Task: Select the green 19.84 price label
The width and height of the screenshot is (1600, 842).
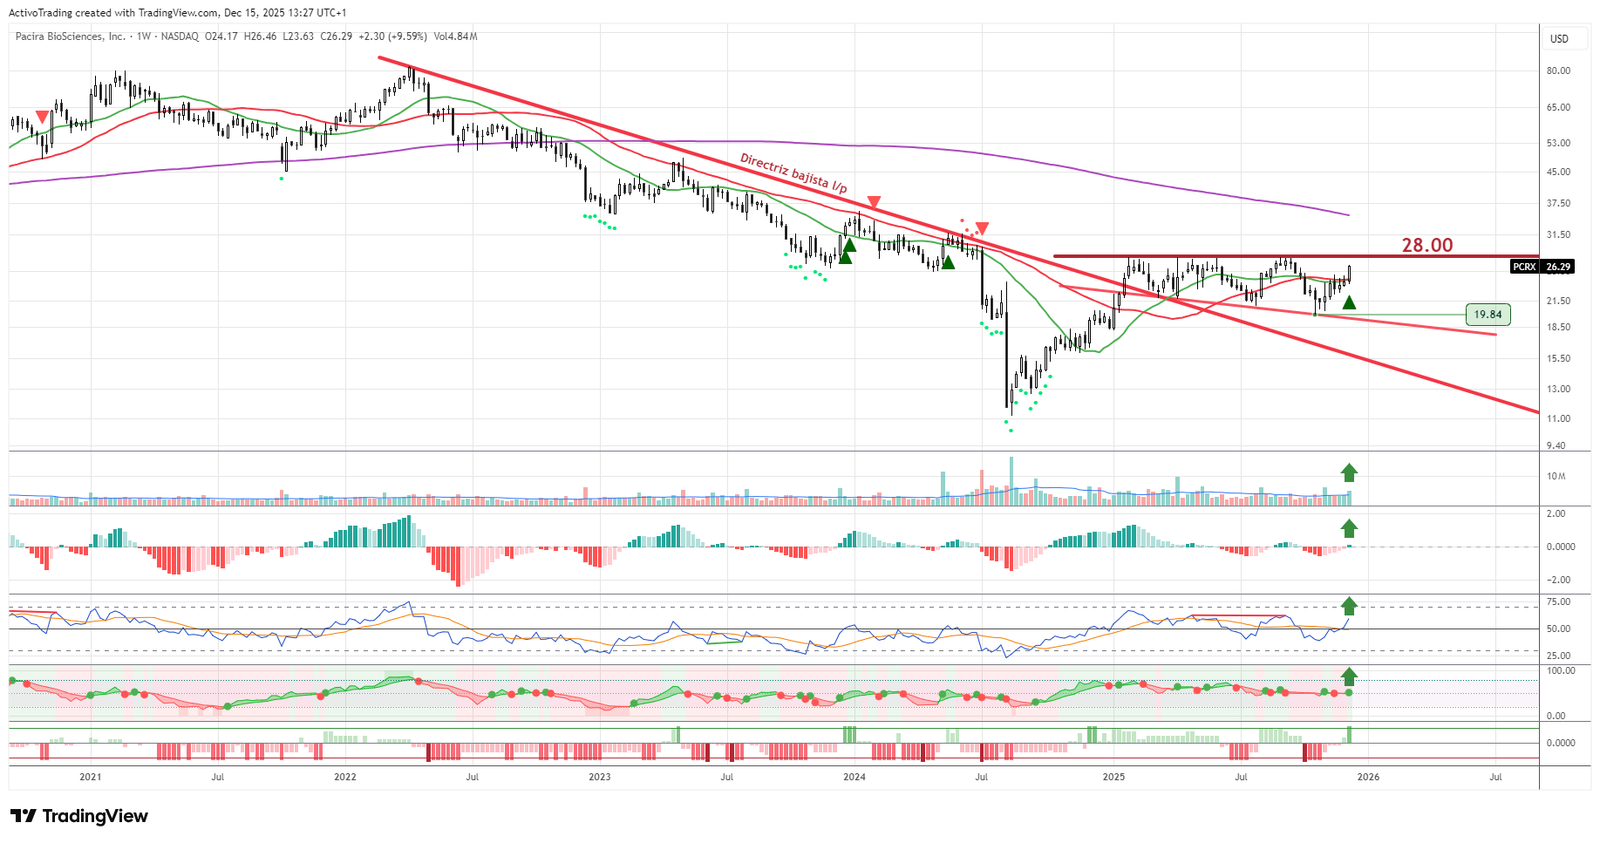Action: pyautogui.click(x=1487, y=314)
